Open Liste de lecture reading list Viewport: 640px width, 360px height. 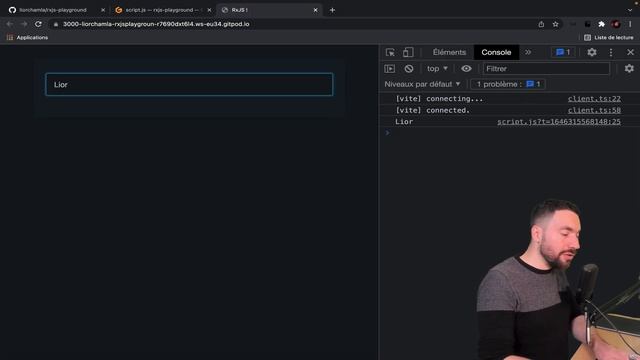609,37
